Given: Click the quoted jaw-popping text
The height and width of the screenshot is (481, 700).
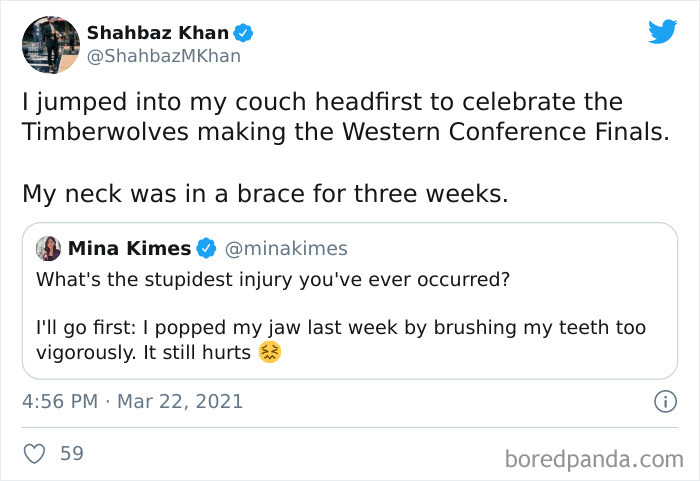Looking at the screenshot, I should [340, 340].
